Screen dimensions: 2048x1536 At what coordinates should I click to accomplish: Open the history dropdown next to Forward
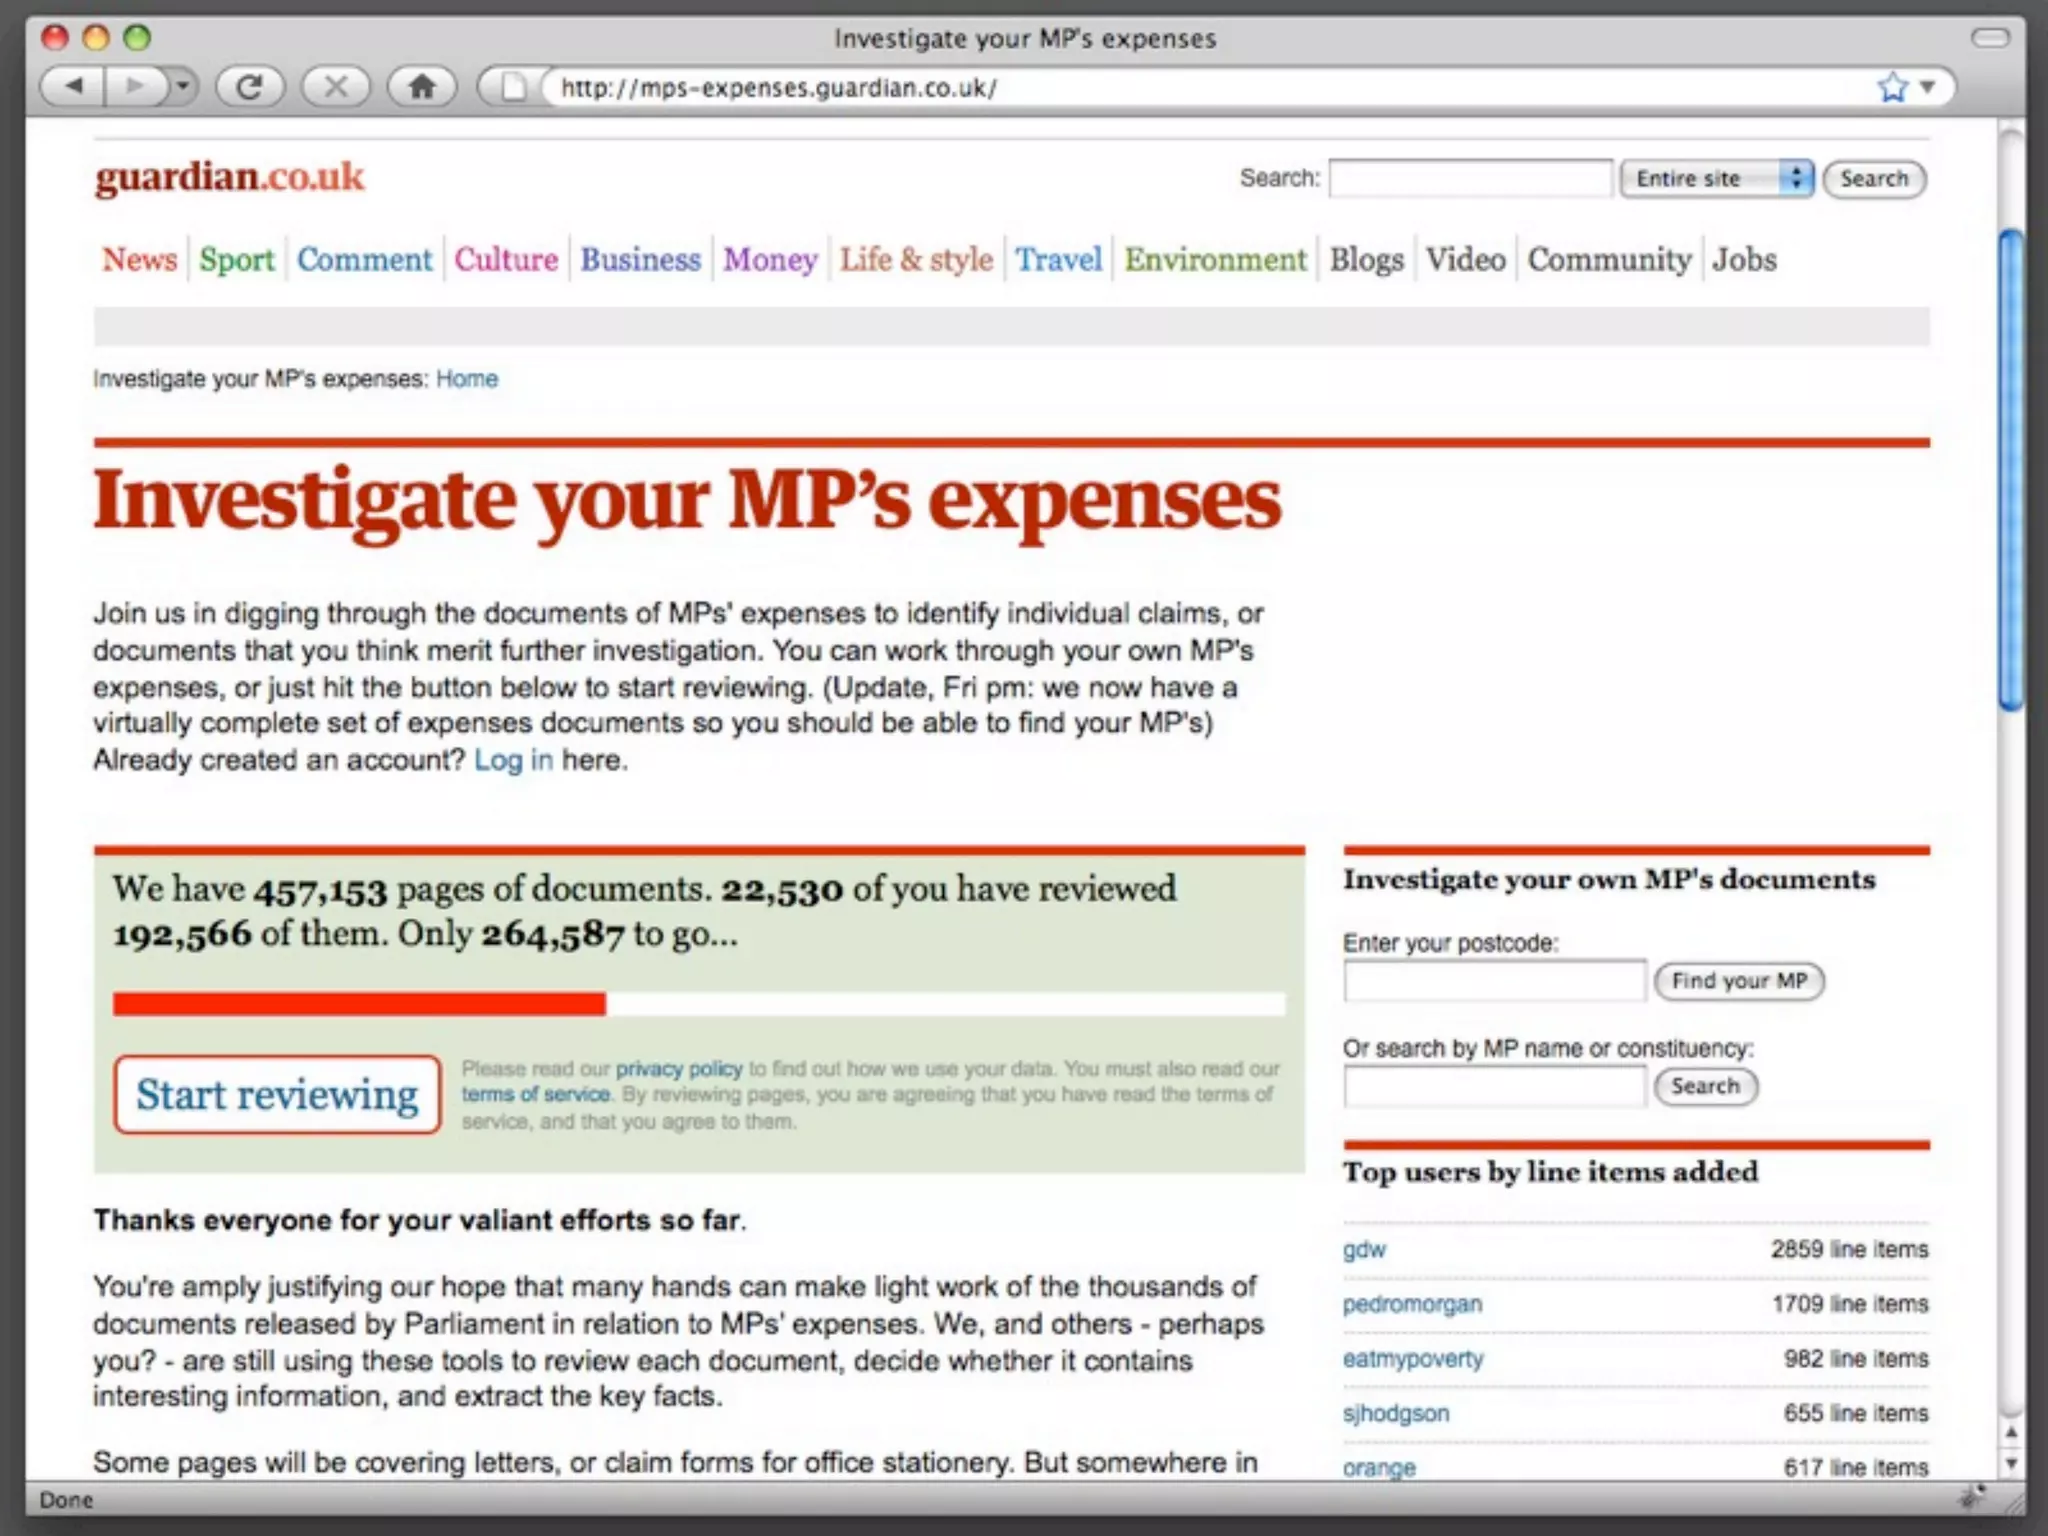(182, 87)
